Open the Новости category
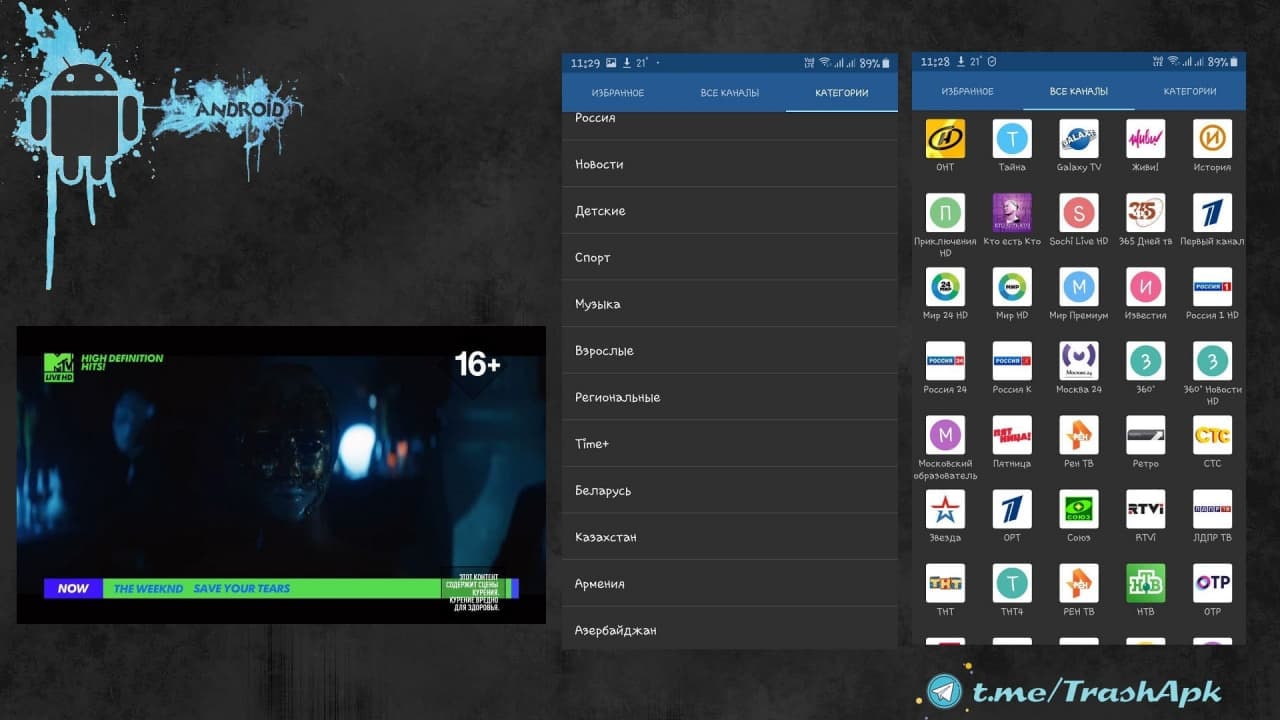Viewport: 1280px width, 720px height. click(x=730, y=164)
